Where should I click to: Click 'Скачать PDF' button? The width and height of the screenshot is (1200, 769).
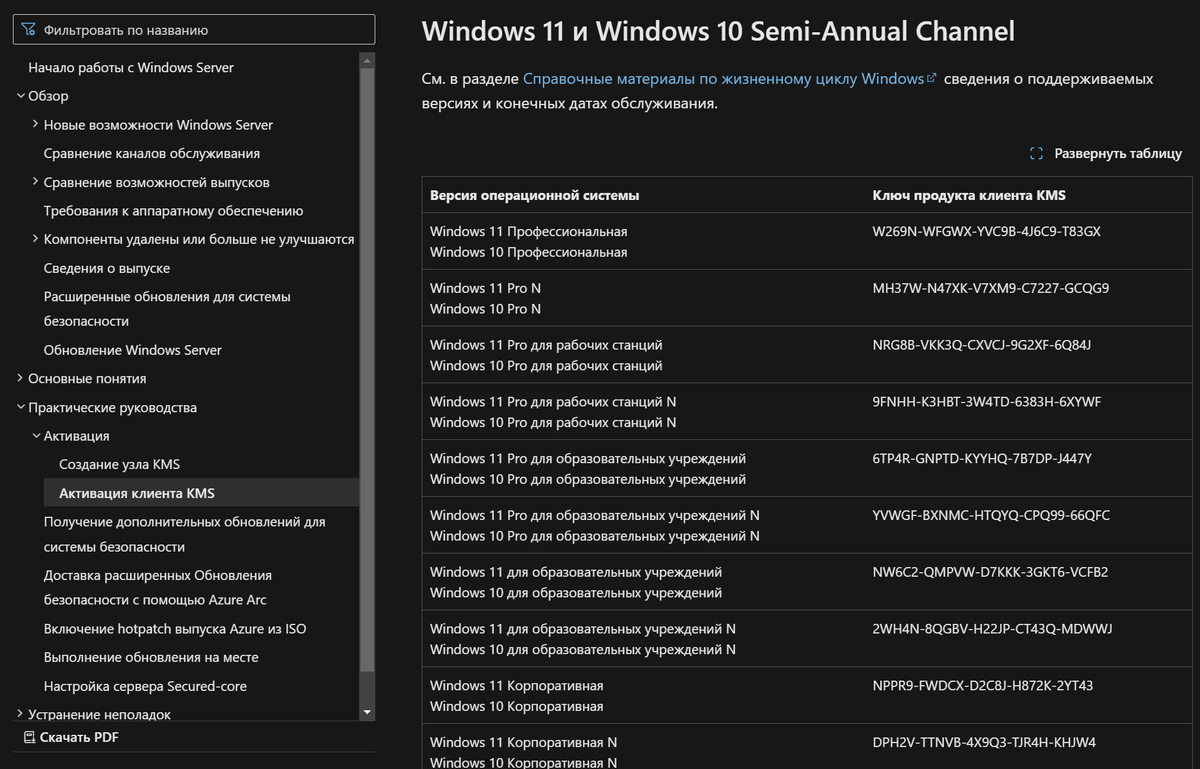pos(71,738)
